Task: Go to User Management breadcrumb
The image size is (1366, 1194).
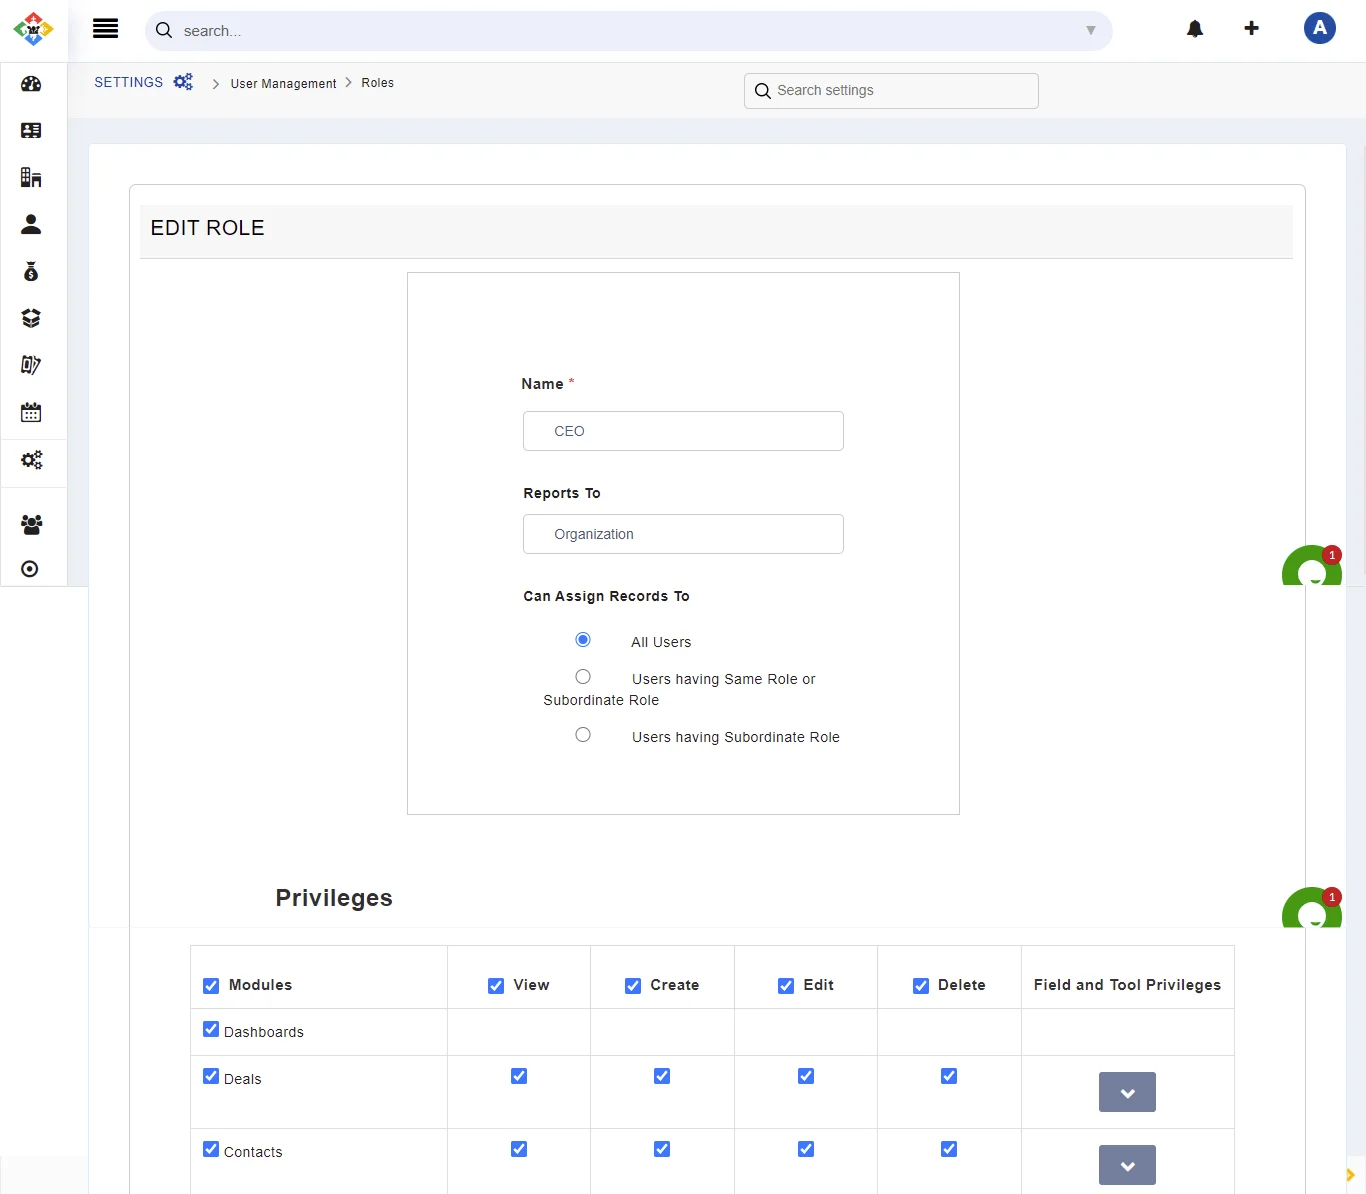Action: click(x=283, y=84)
